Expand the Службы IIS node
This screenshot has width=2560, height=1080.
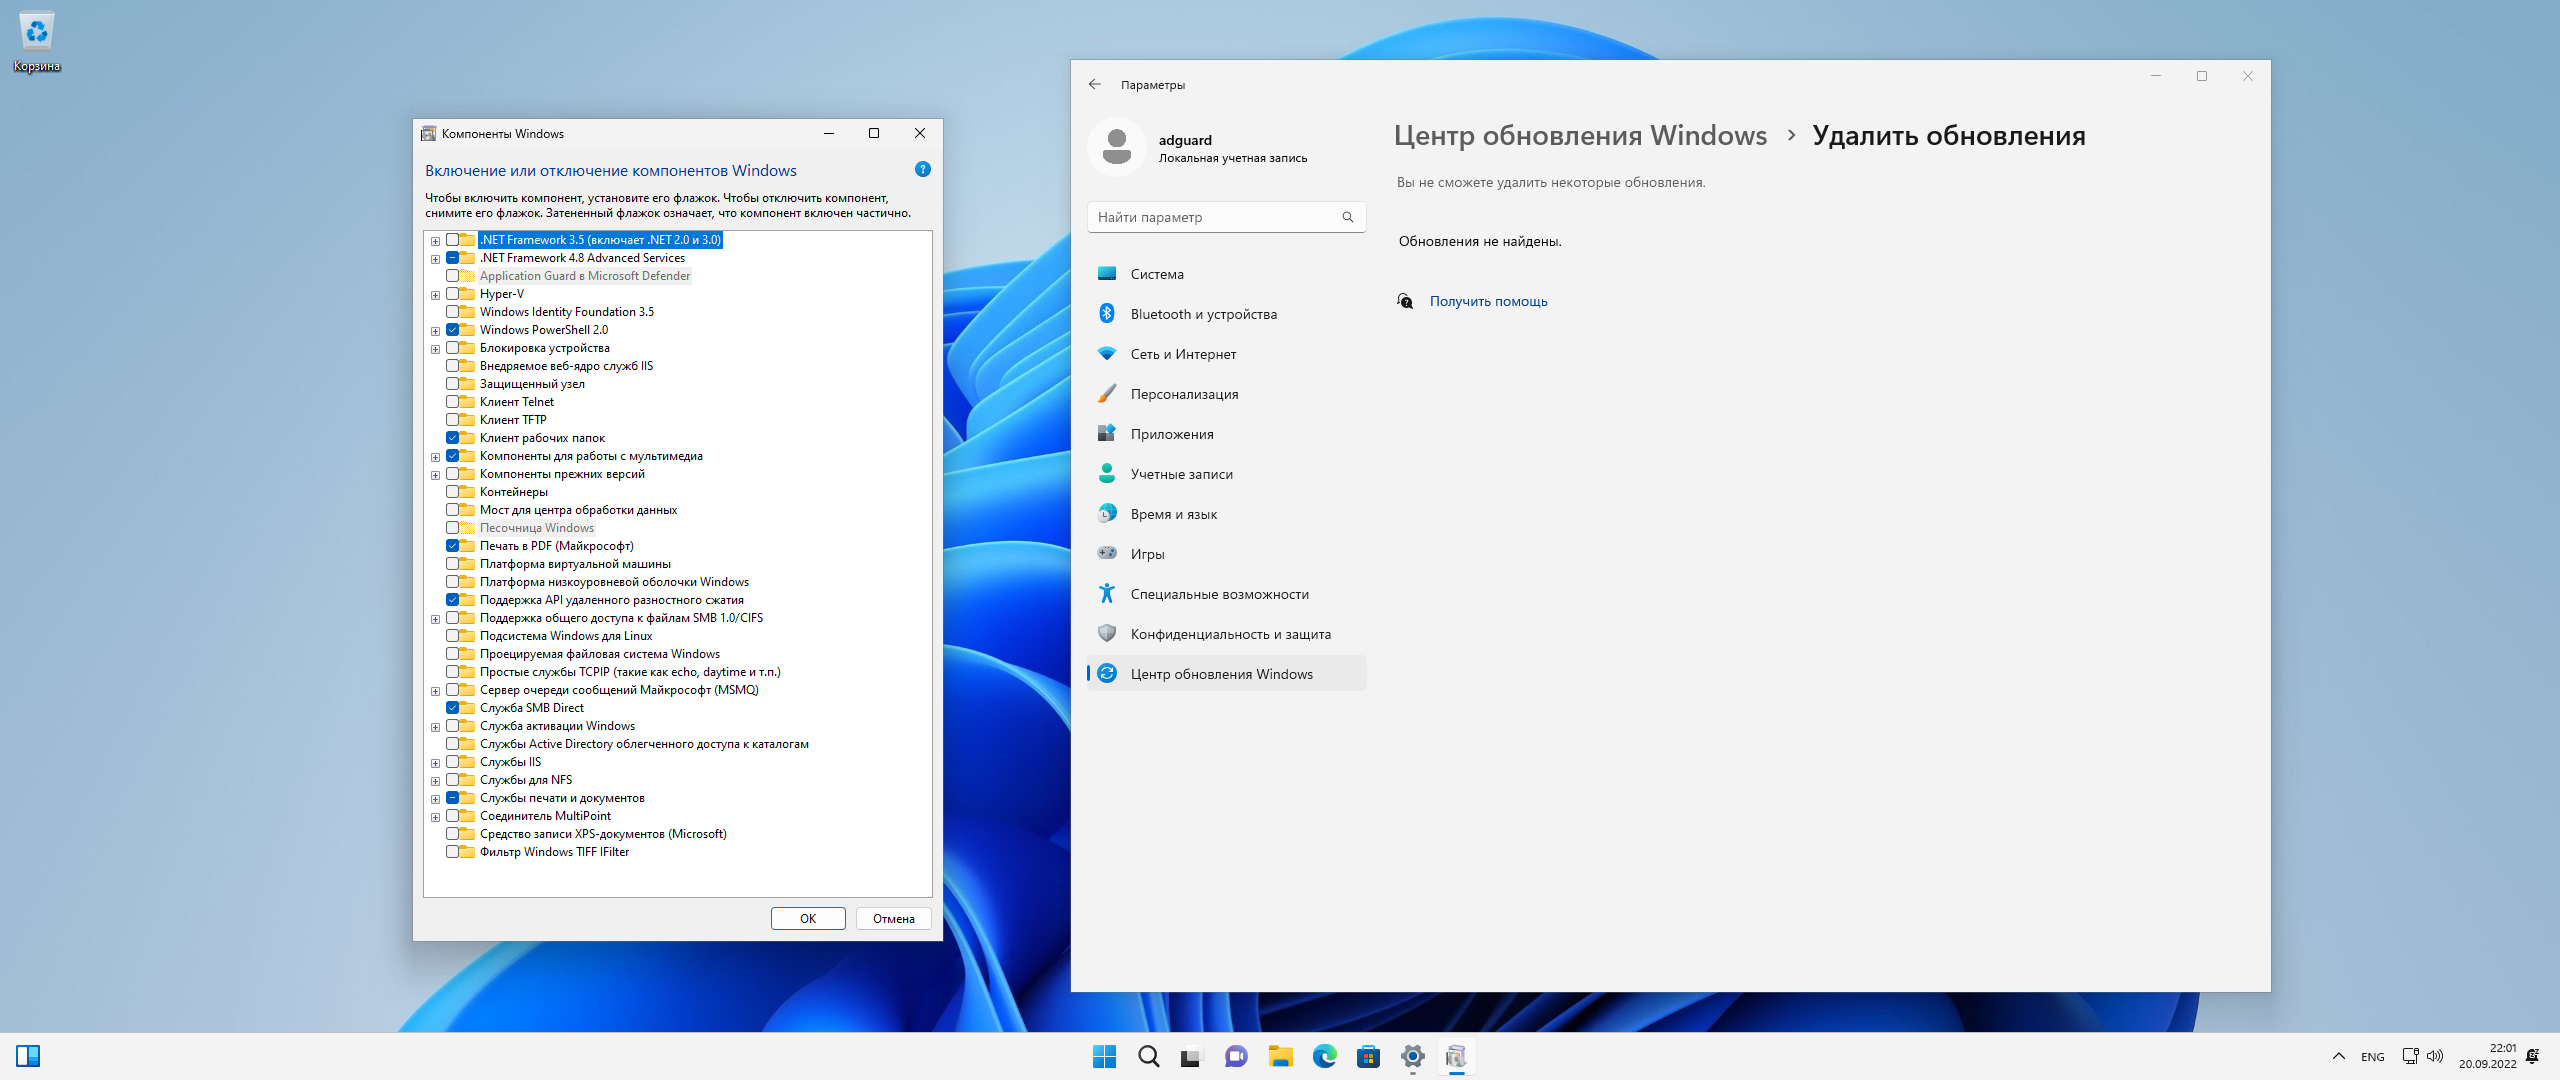pos(435,763)
